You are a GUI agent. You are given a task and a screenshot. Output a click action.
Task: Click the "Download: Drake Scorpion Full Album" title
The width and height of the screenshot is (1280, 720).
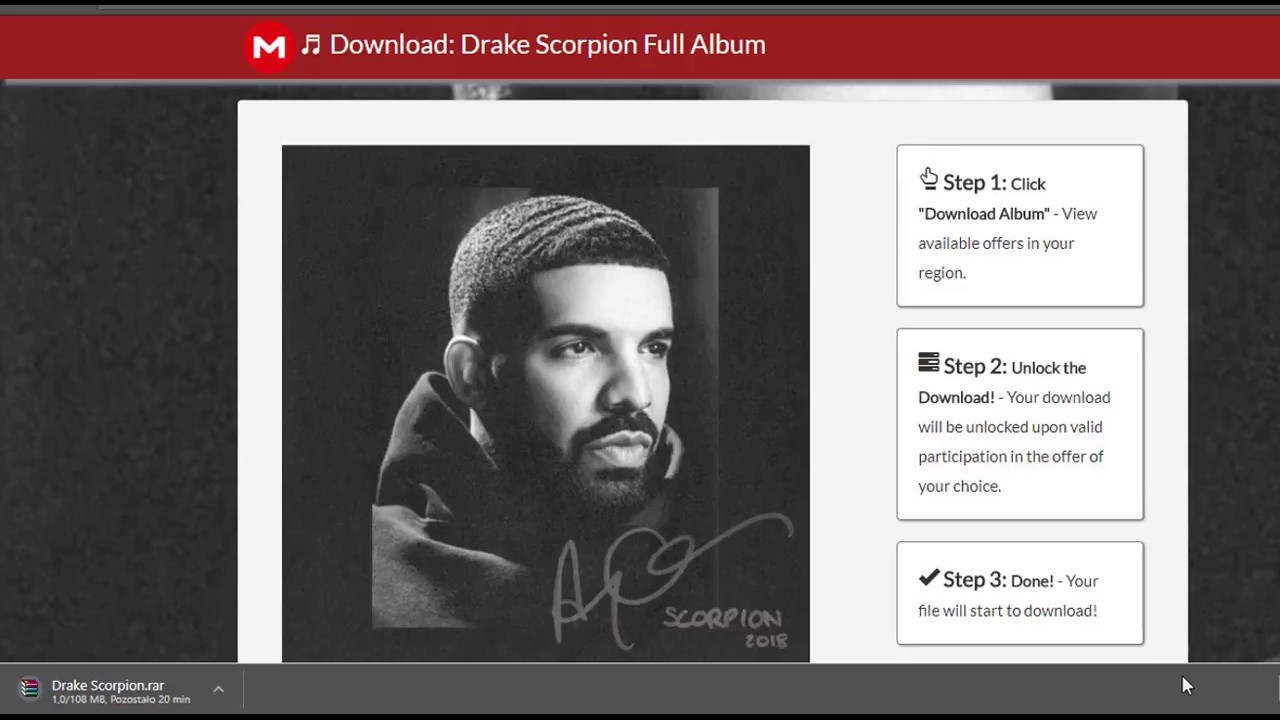tap(548, 44)
